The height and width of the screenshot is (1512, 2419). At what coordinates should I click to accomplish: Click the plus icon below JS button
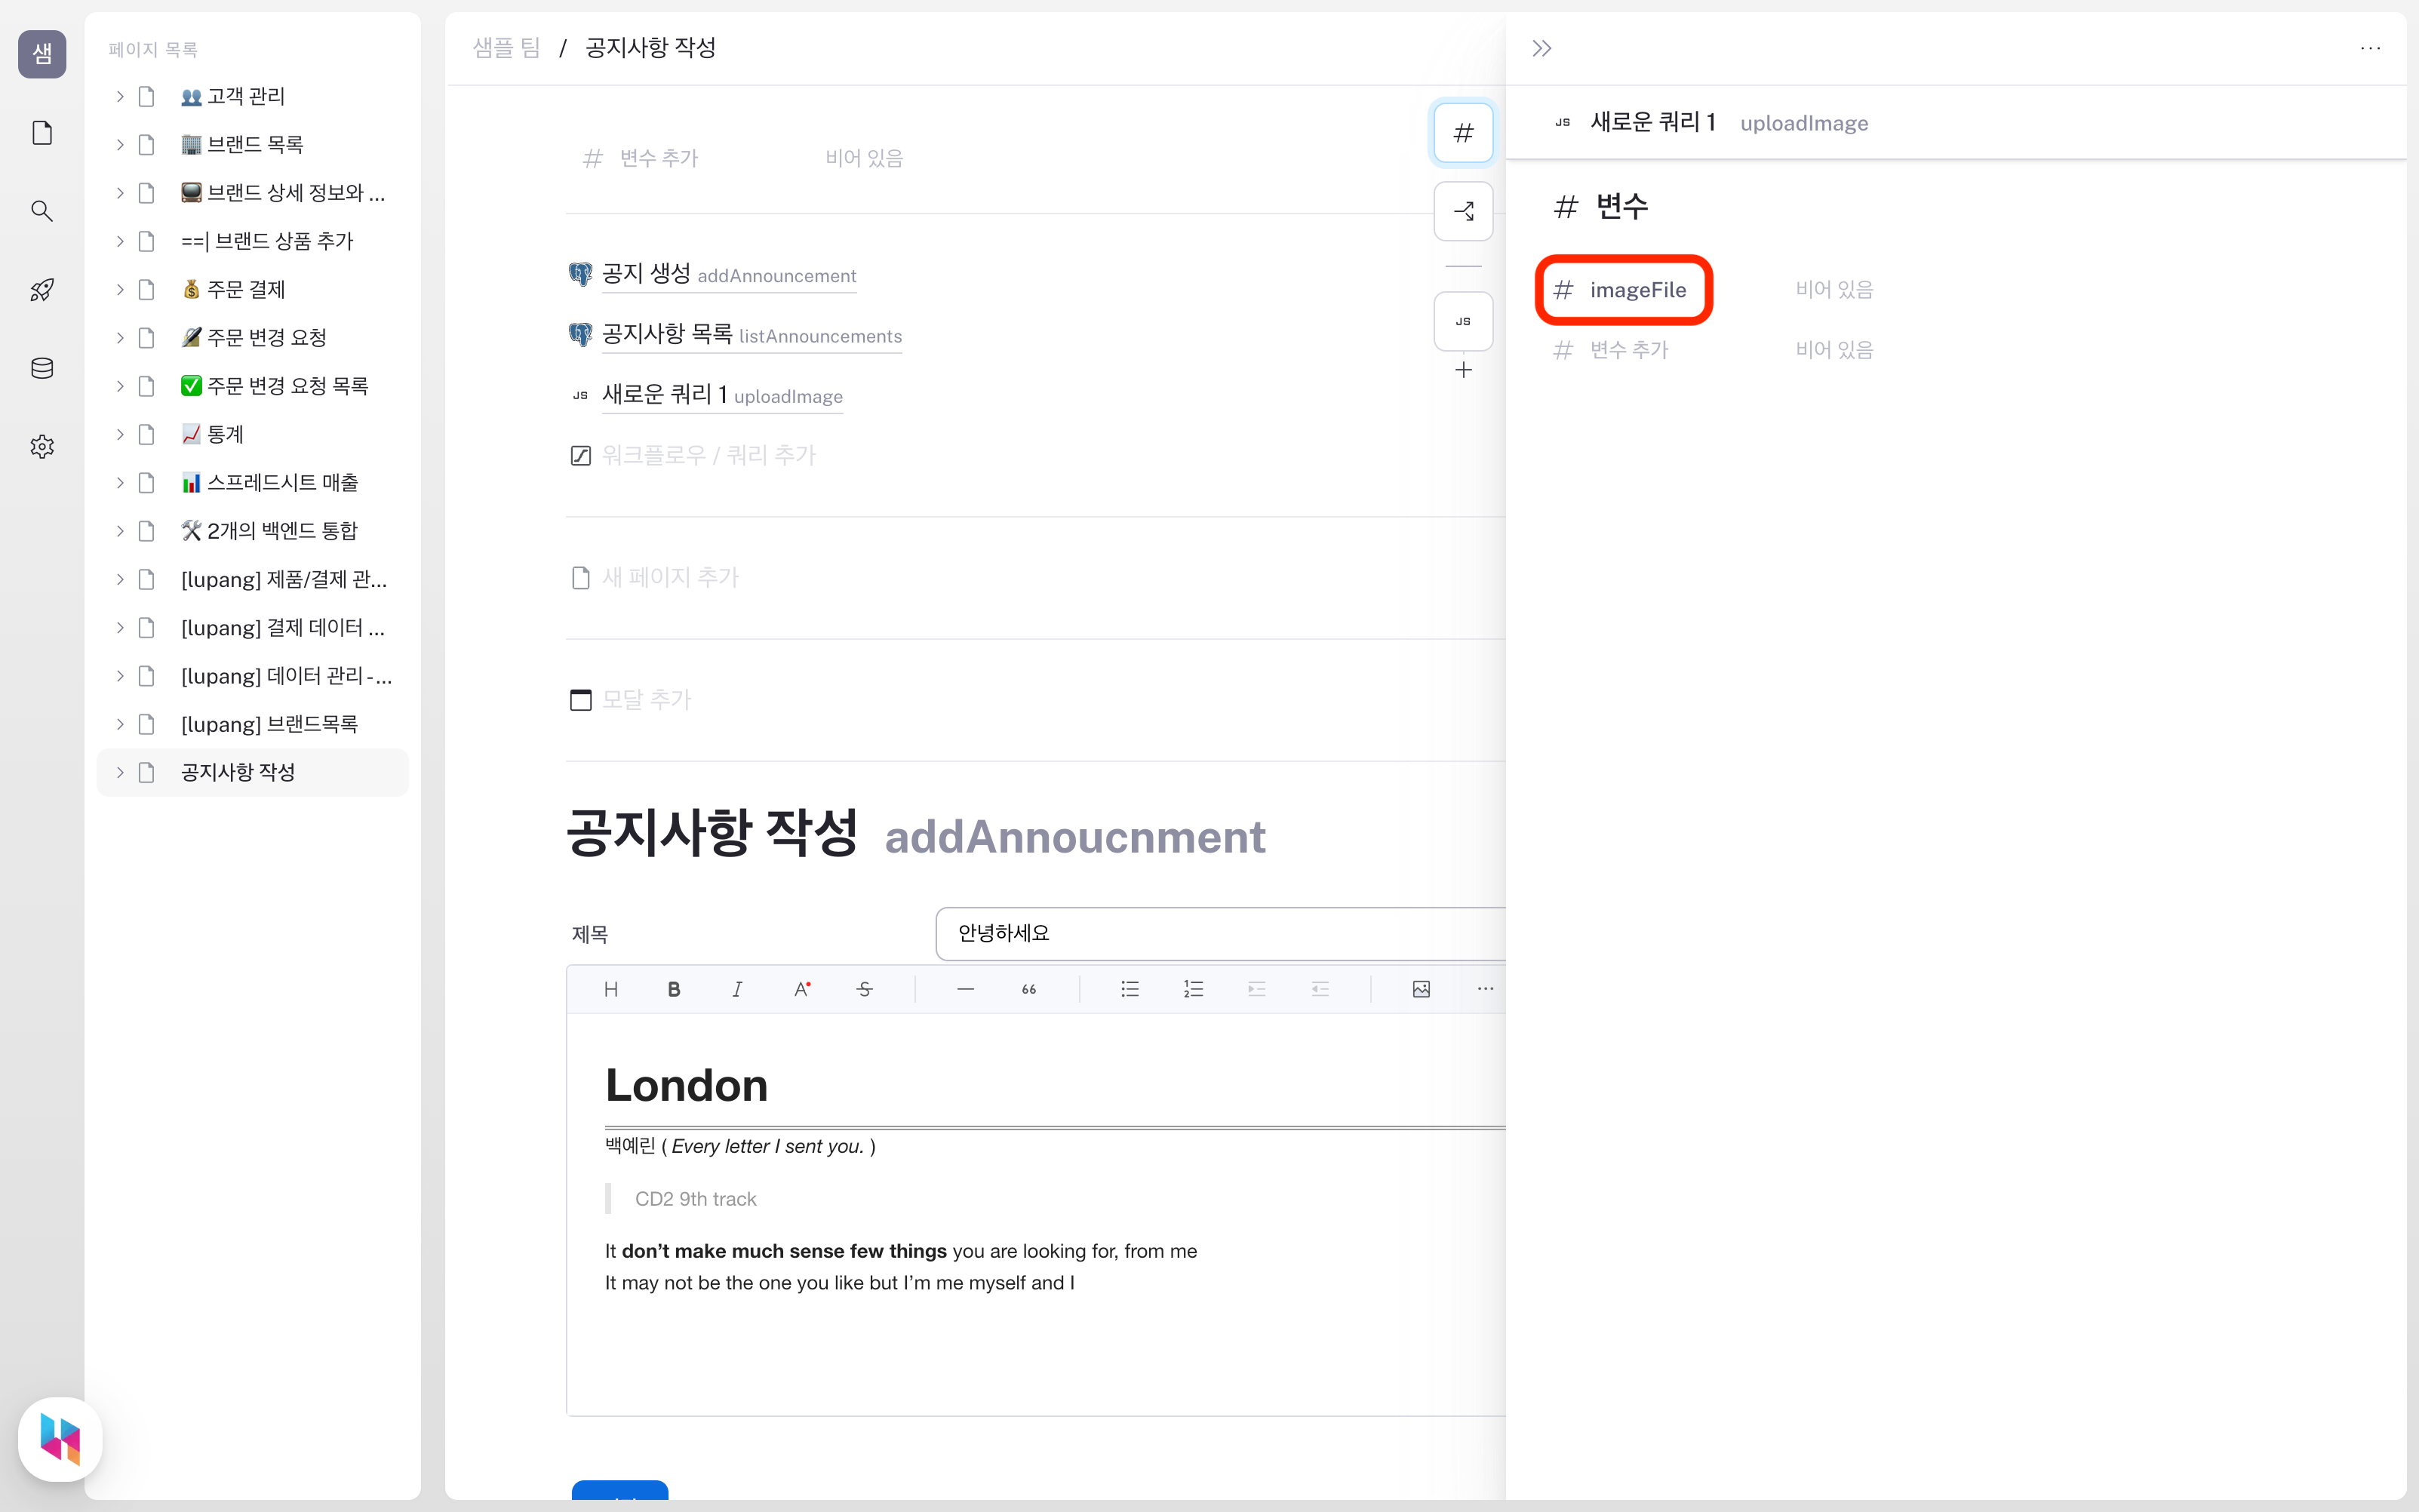coord(1463,370)
